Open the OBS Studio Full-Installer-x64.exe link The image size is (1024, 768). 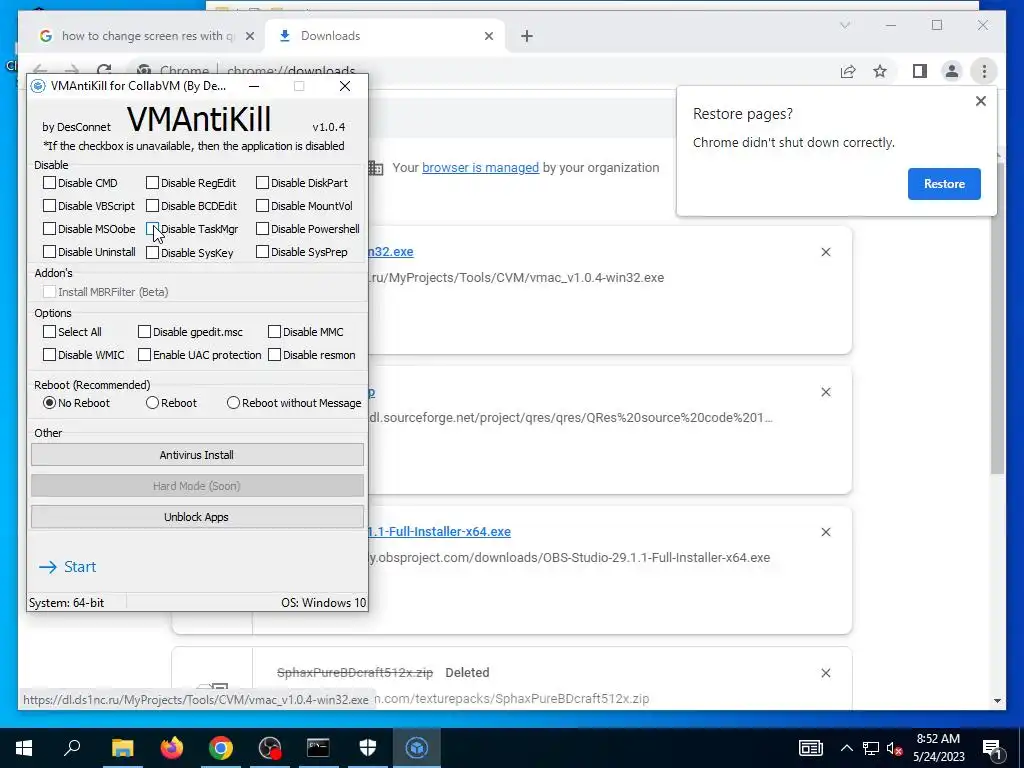pos(439,532)
